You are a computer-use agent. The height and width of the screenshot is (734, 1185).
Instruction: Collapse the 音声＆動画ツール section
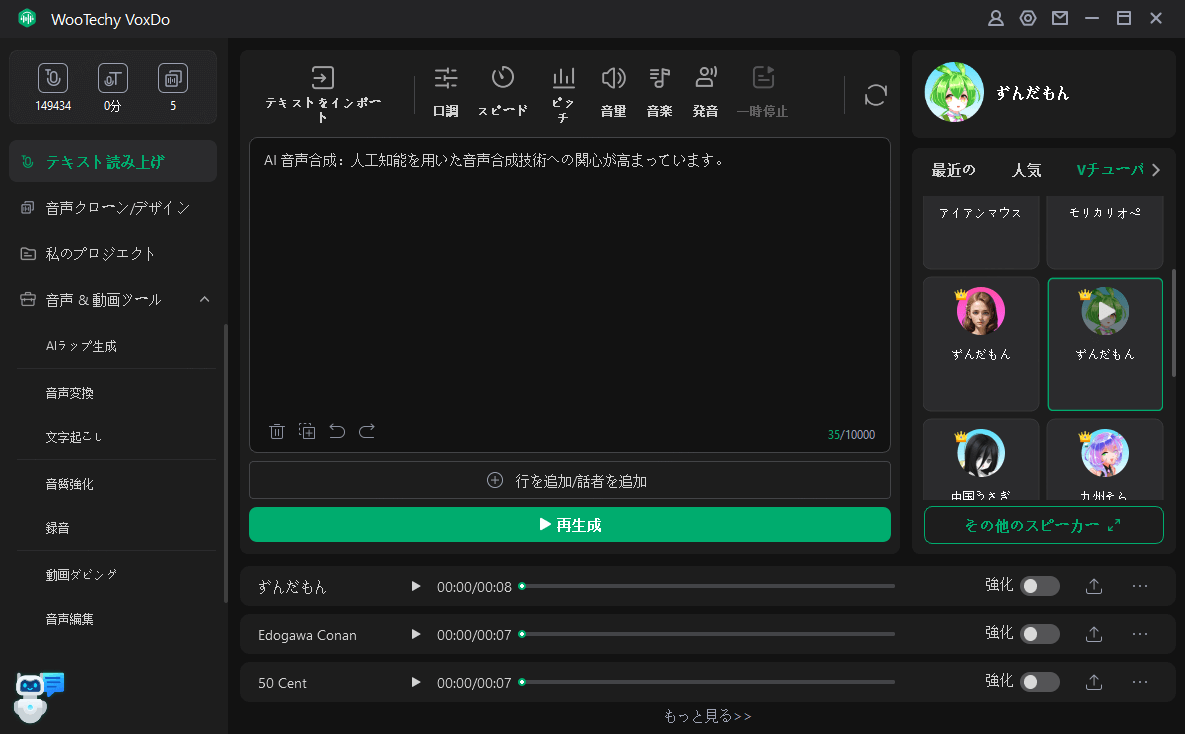tap(204, 299)
